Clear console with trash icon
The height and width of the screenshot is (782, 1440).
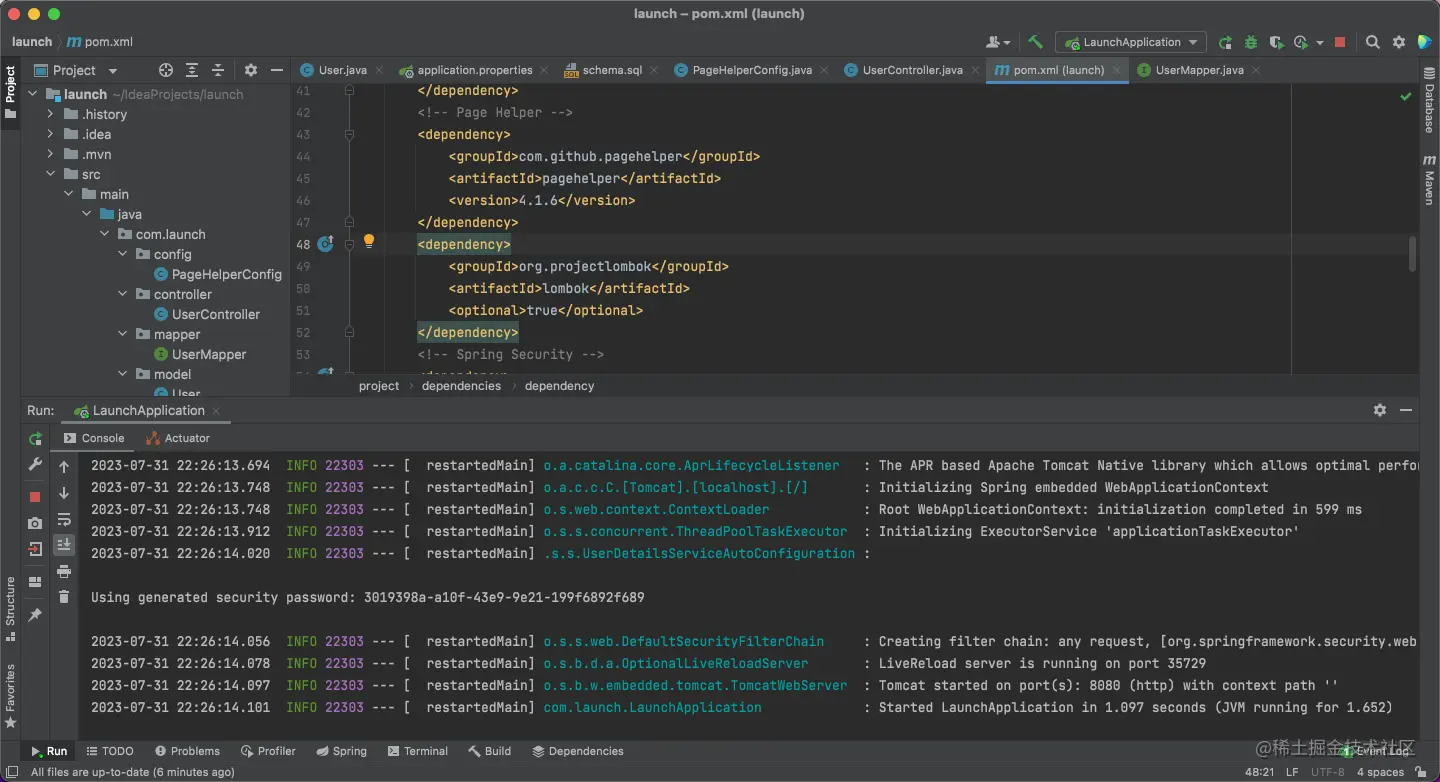64,596
